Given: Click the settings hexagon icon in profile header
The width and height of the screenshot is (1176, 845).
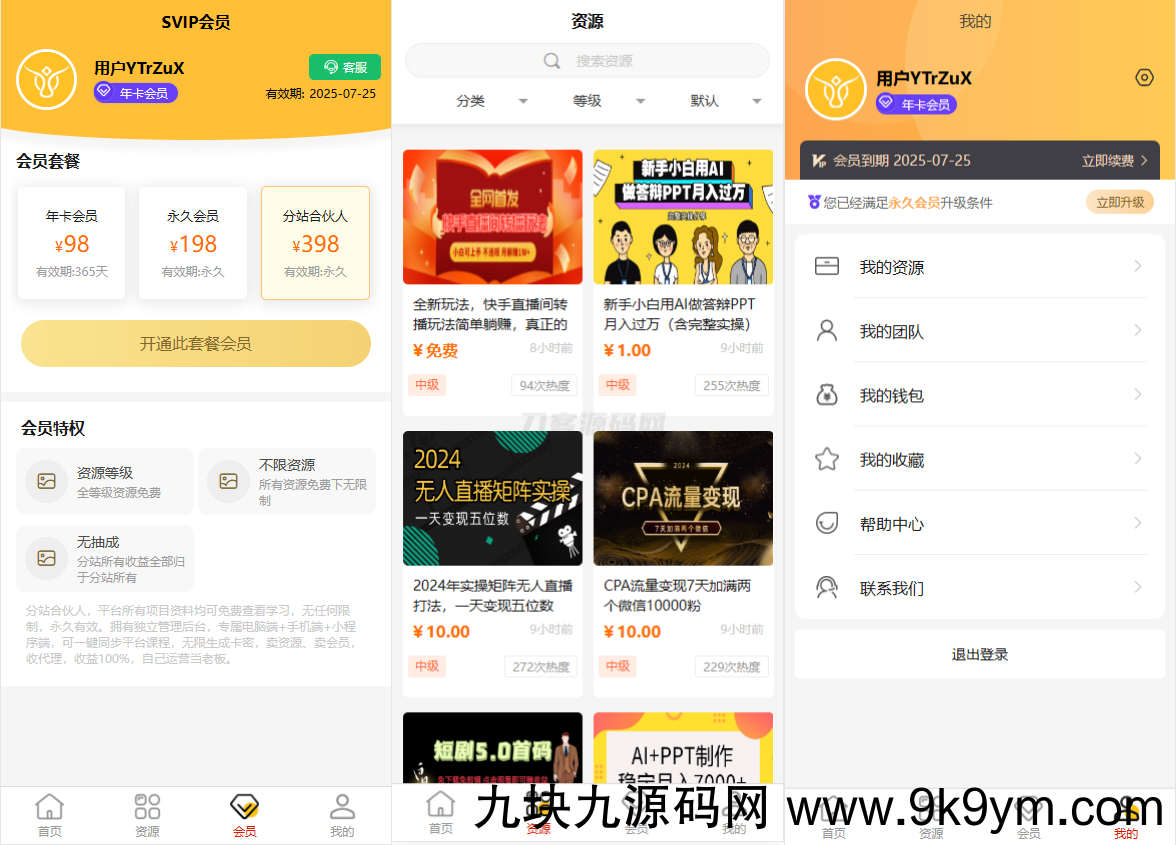Looking at the screenshot, I should pos(1145,78).
